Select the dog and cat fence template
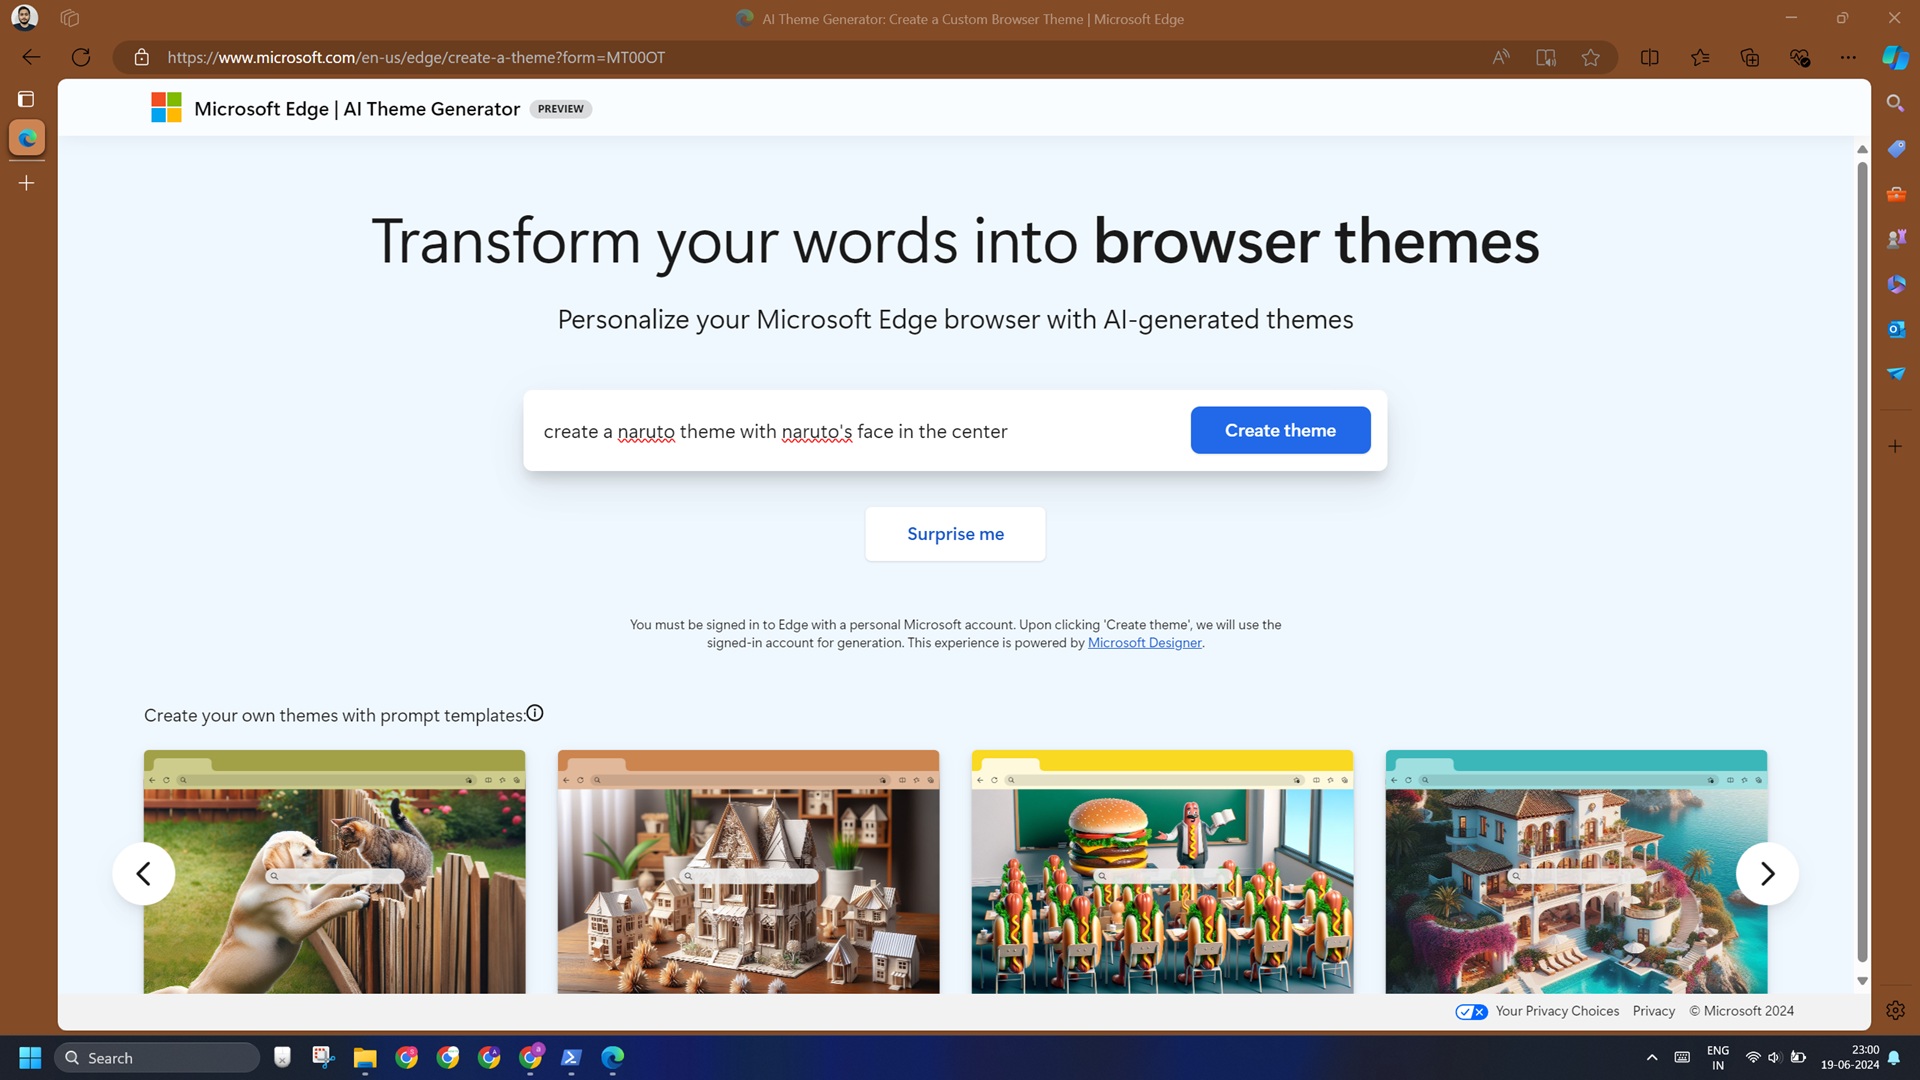1920x1080 pixels. tap(334, 872)
